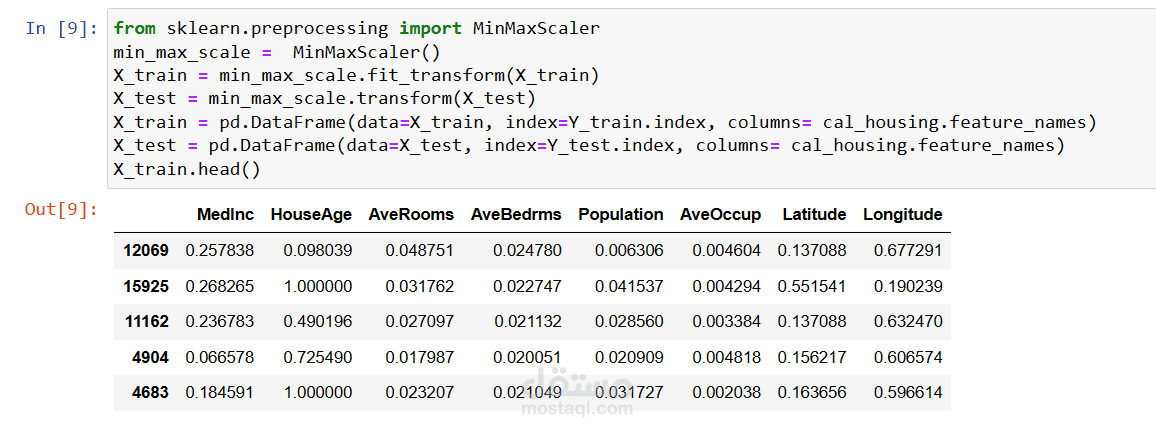Place cursor on the X_train.head() line
Viewport: 1156px width, 427px height.
point(186,170)
